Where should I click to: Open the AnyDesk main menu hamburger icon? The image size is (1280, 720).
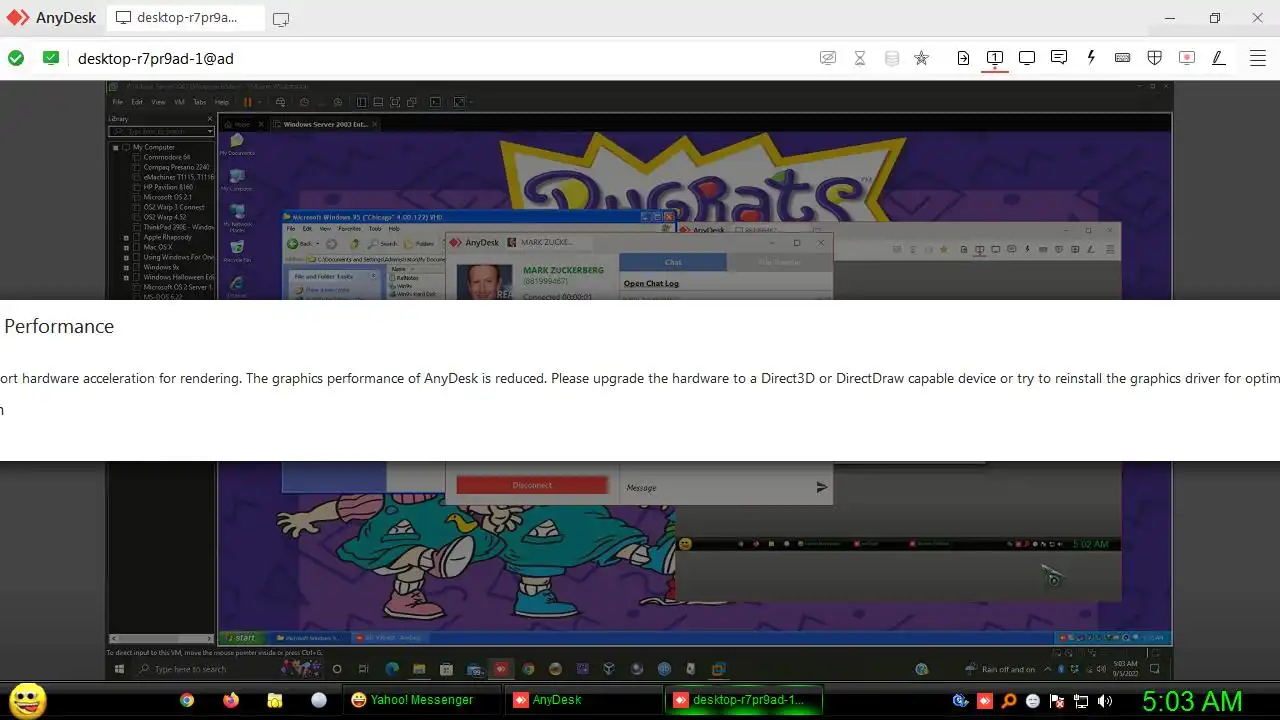1258,58
